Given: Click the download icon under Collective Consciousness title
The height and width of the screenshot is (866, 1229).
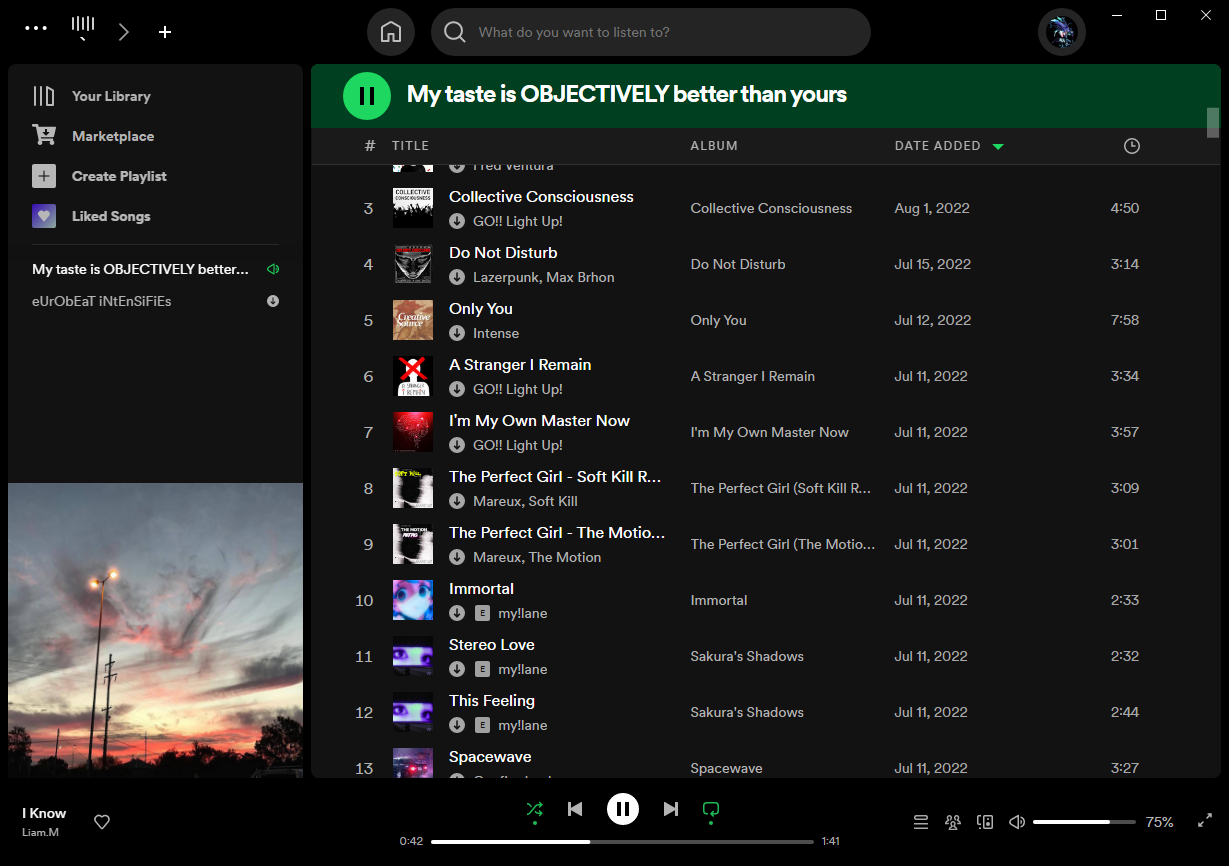Looking at the screenshot, I should [x=457, y=221].
